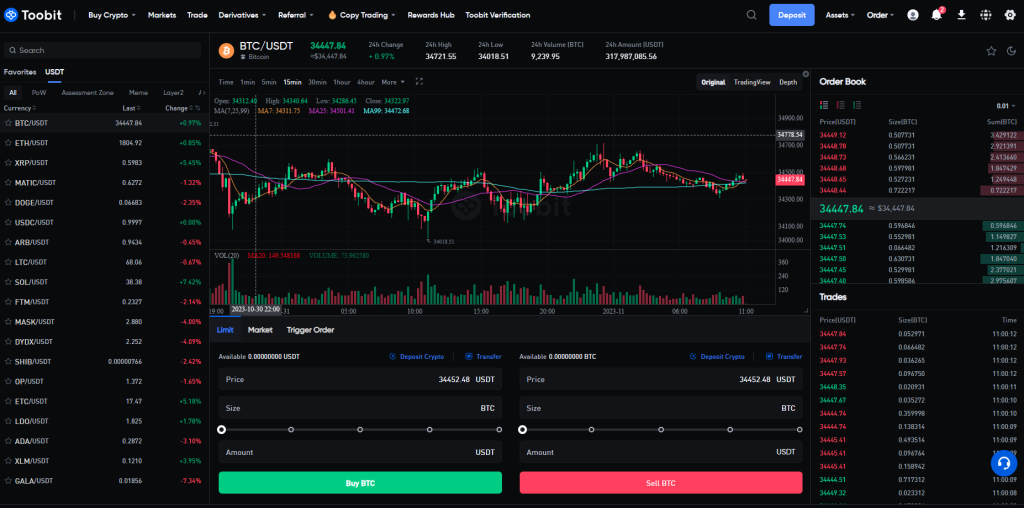The height and width of the screenshot is (508, 1024).
Task: Star XRP/USDT as favorite
Action: coord(8,163)
